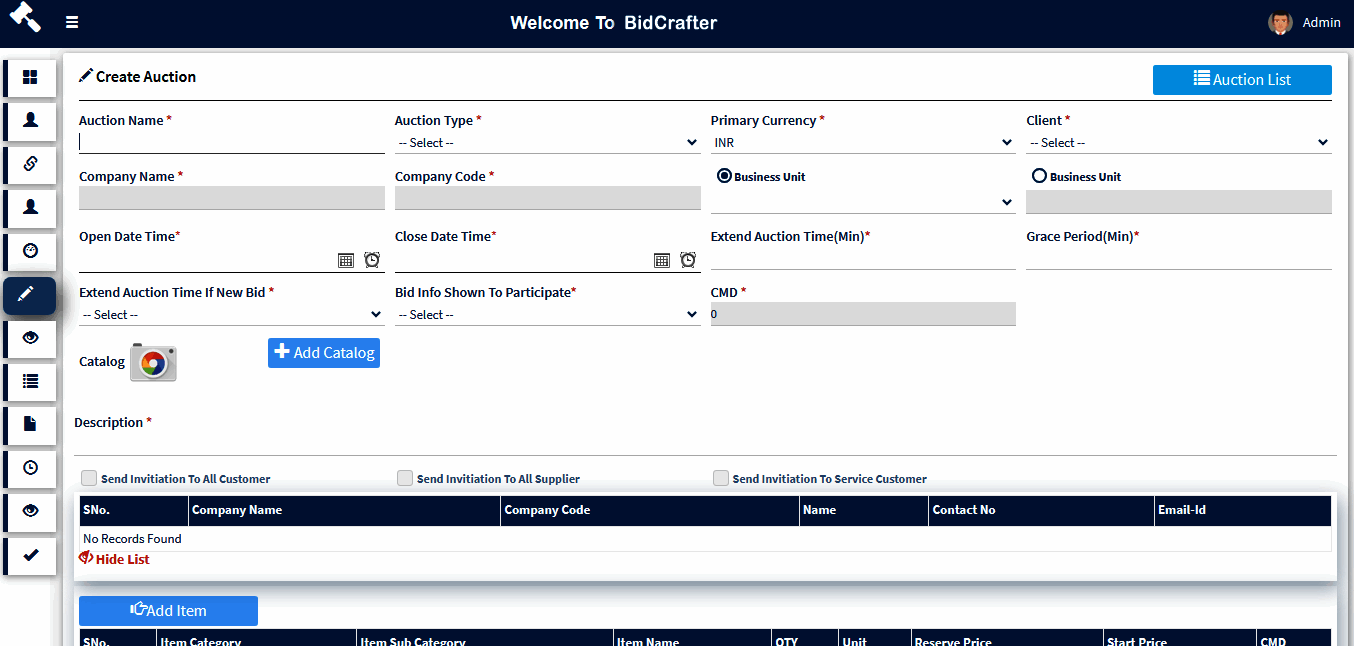
Task: Expand the Primary Currency selector
Action: click(x=863, y=142)
